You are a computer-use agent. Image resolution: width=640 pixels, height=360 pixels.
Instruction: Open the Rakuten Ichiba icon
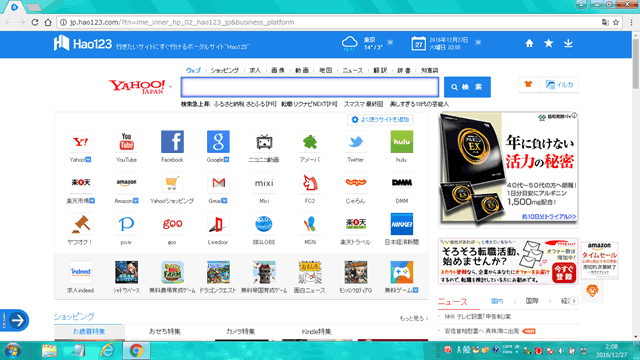click(x=80, y=183)
